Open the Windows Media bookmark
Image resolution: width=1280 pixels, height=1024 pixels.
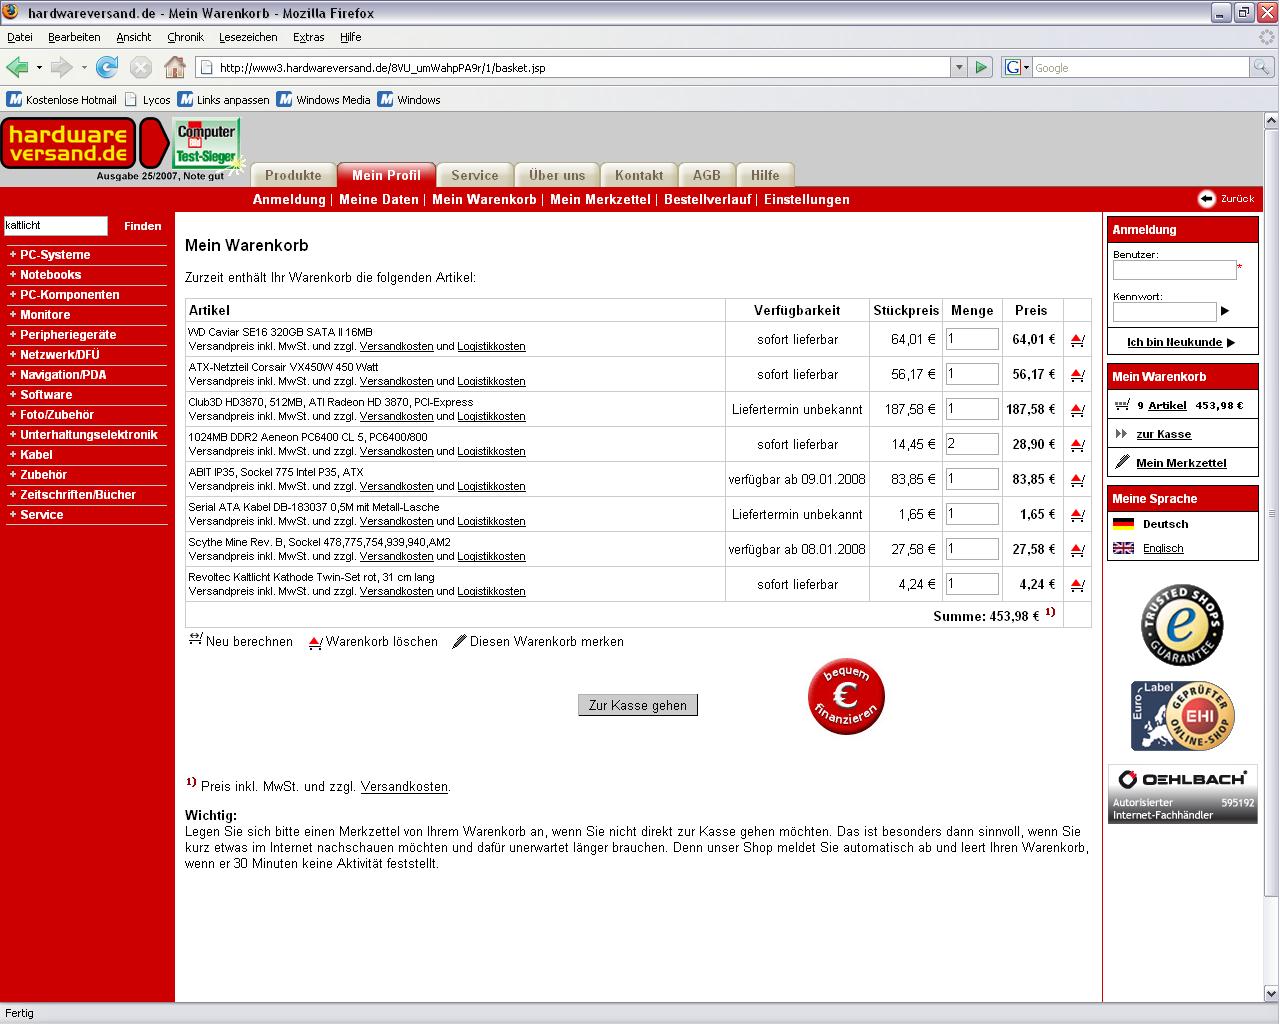323,100
